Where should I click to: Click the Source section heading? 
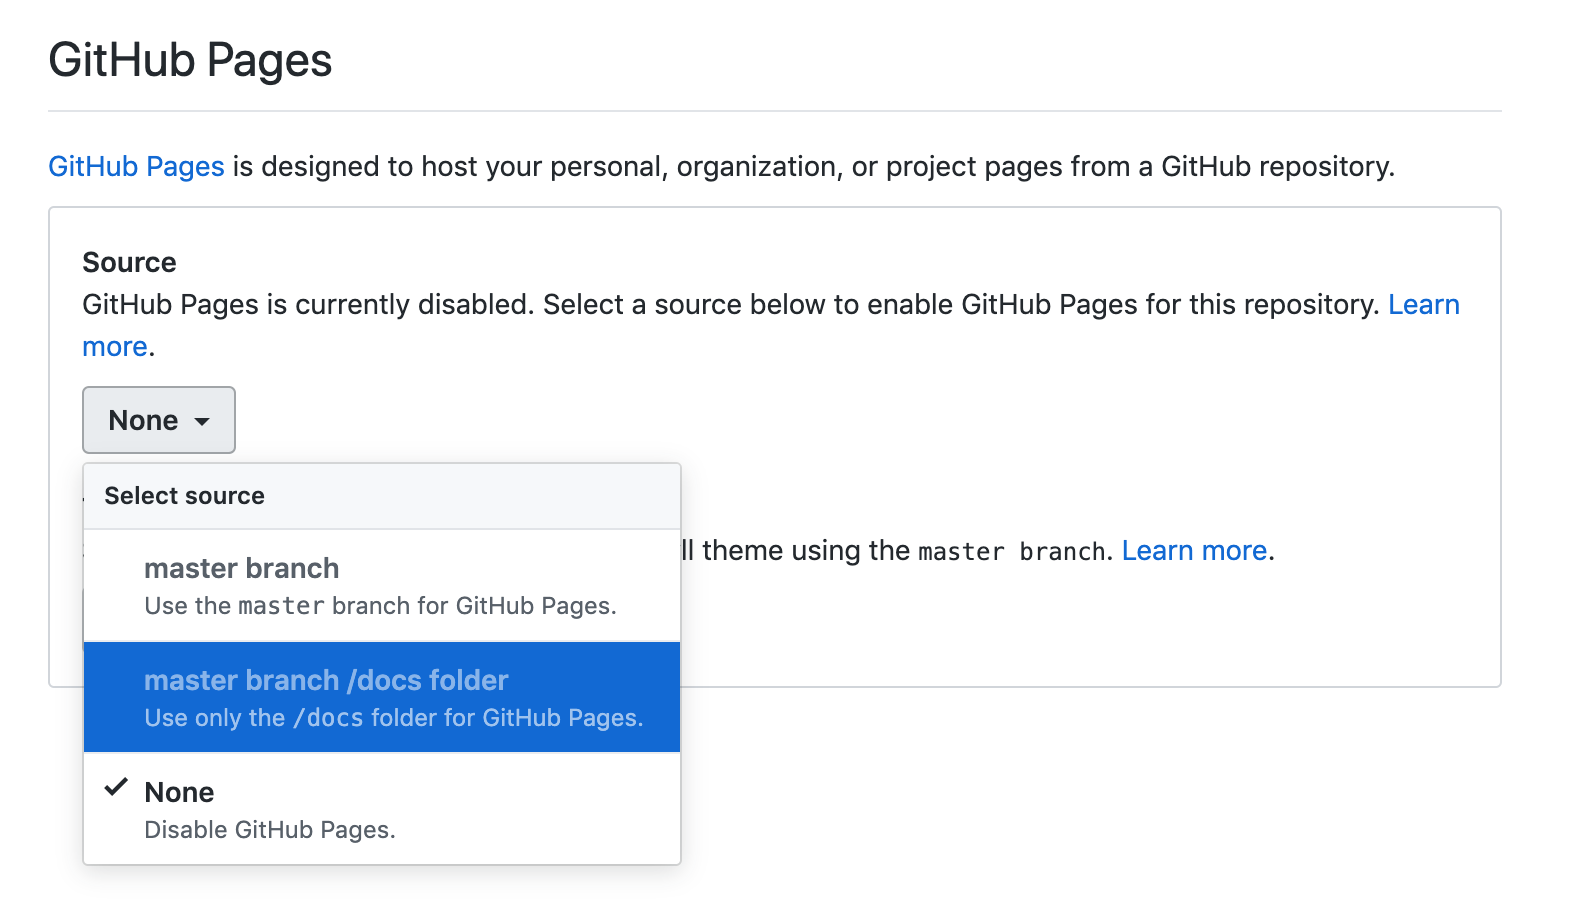[129, 262]
